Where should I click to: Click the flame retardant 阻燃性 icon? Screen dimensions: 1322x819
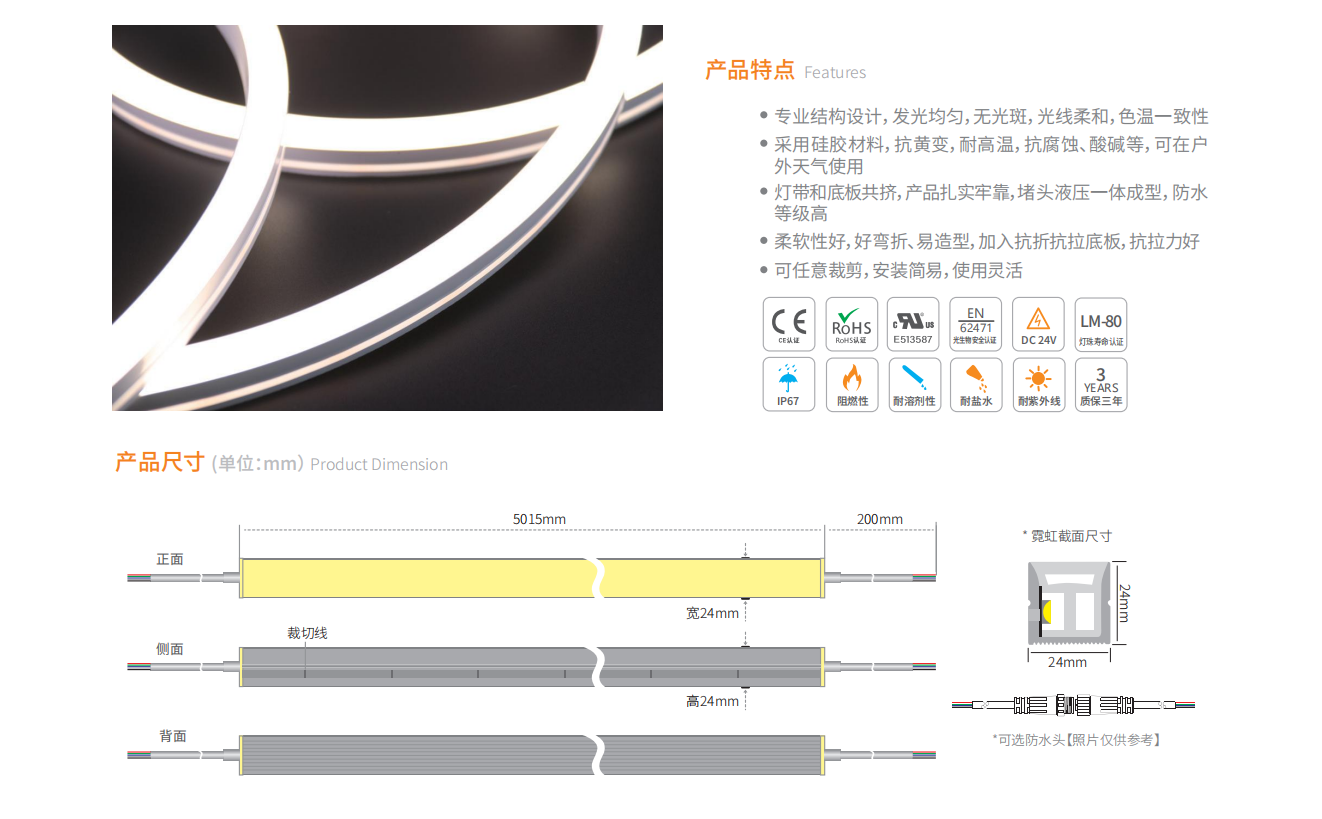[x=852, y=385]
